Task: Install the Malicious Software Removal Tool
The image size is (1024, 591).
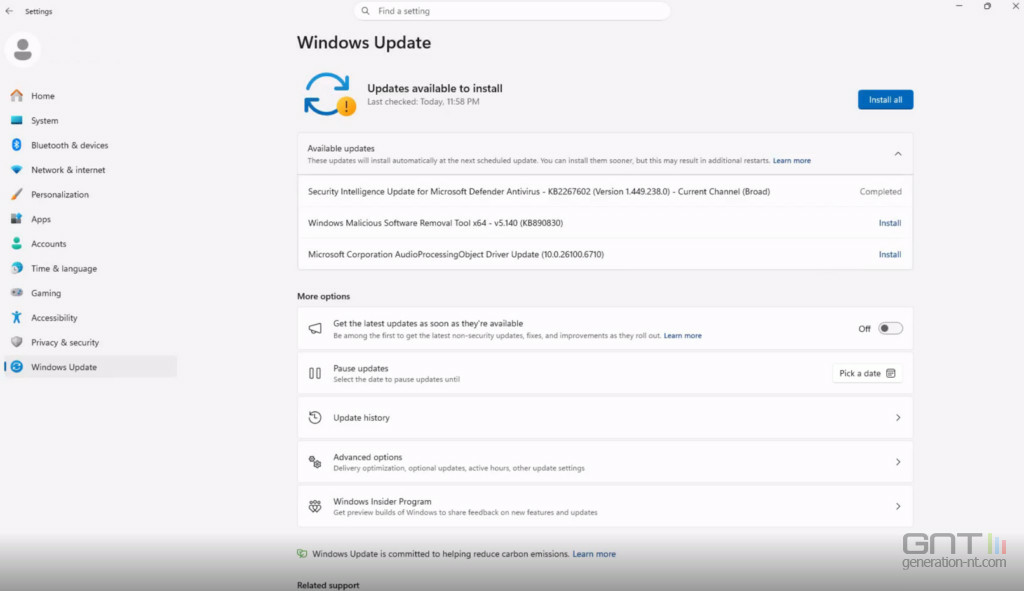Action: point(889,223)
